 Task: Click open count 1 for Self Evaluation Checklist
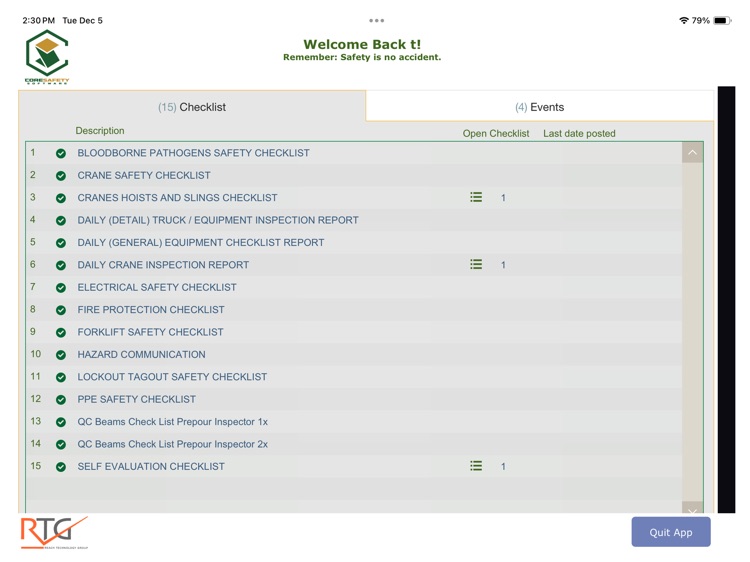503,466
